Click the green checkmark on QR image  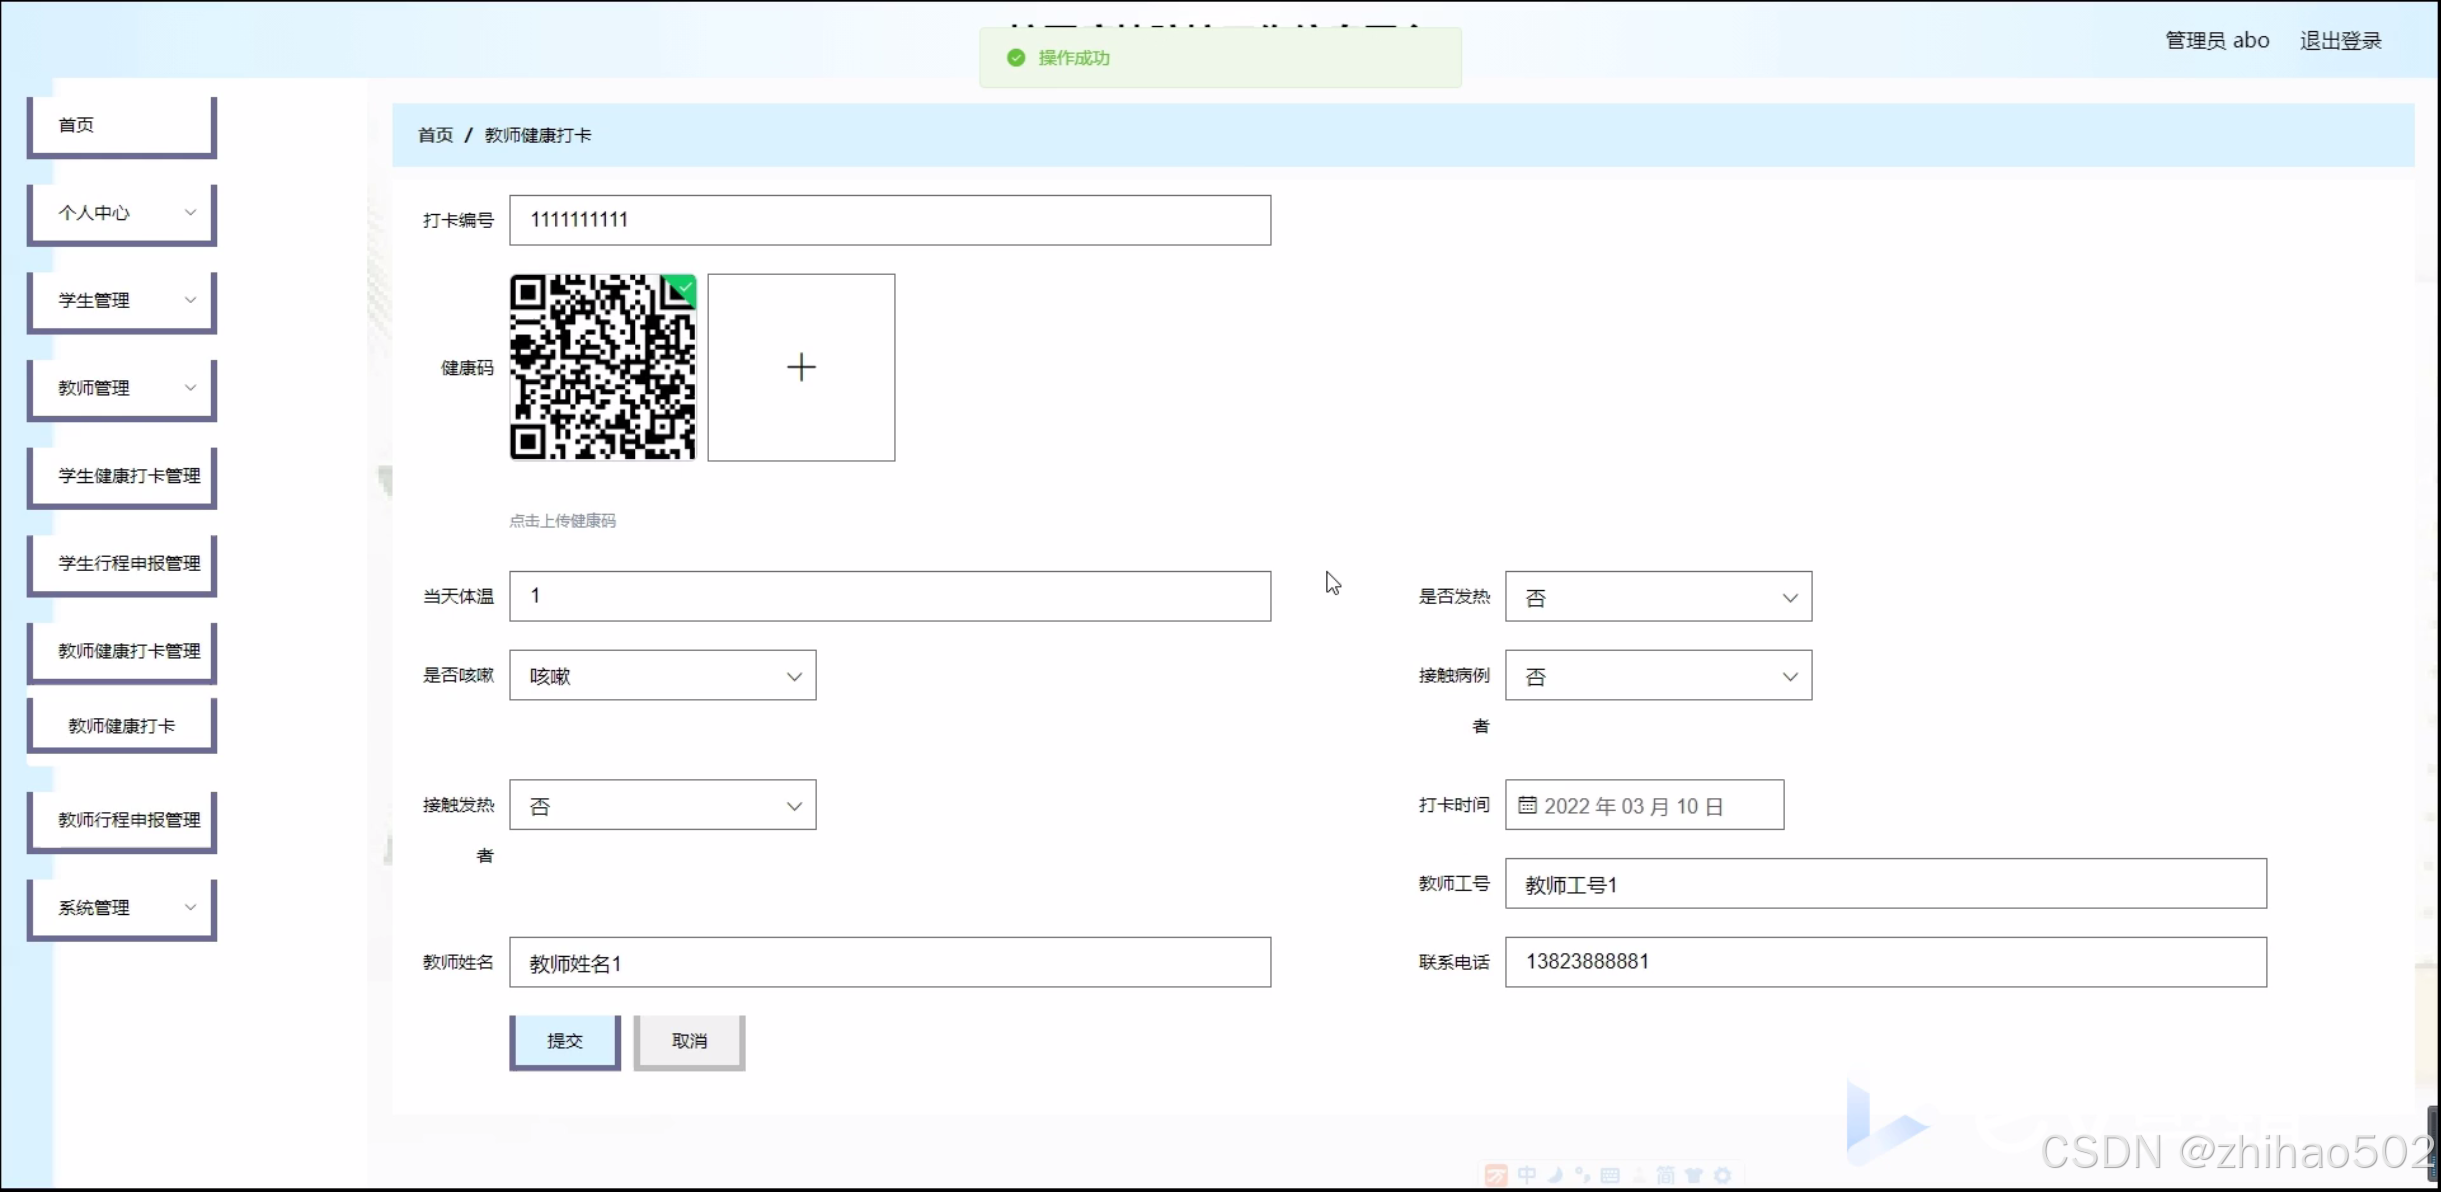tap(685, 287)
